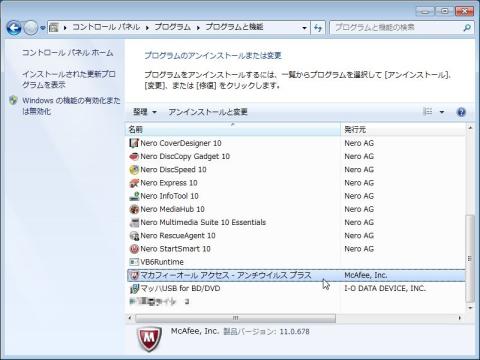Select Nero StartSmart 10 icon

point(134,249)
